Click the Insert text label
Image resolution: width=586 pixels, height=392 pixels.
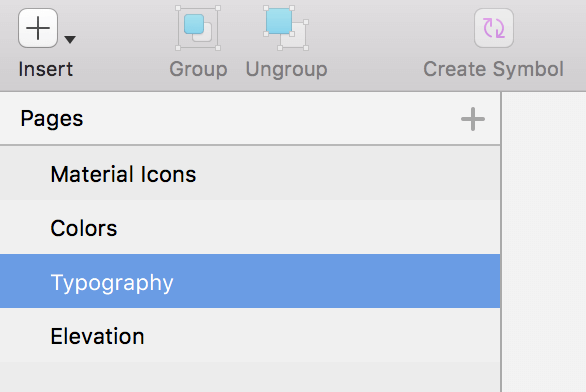pyautogui.click(x=46, y=69)
